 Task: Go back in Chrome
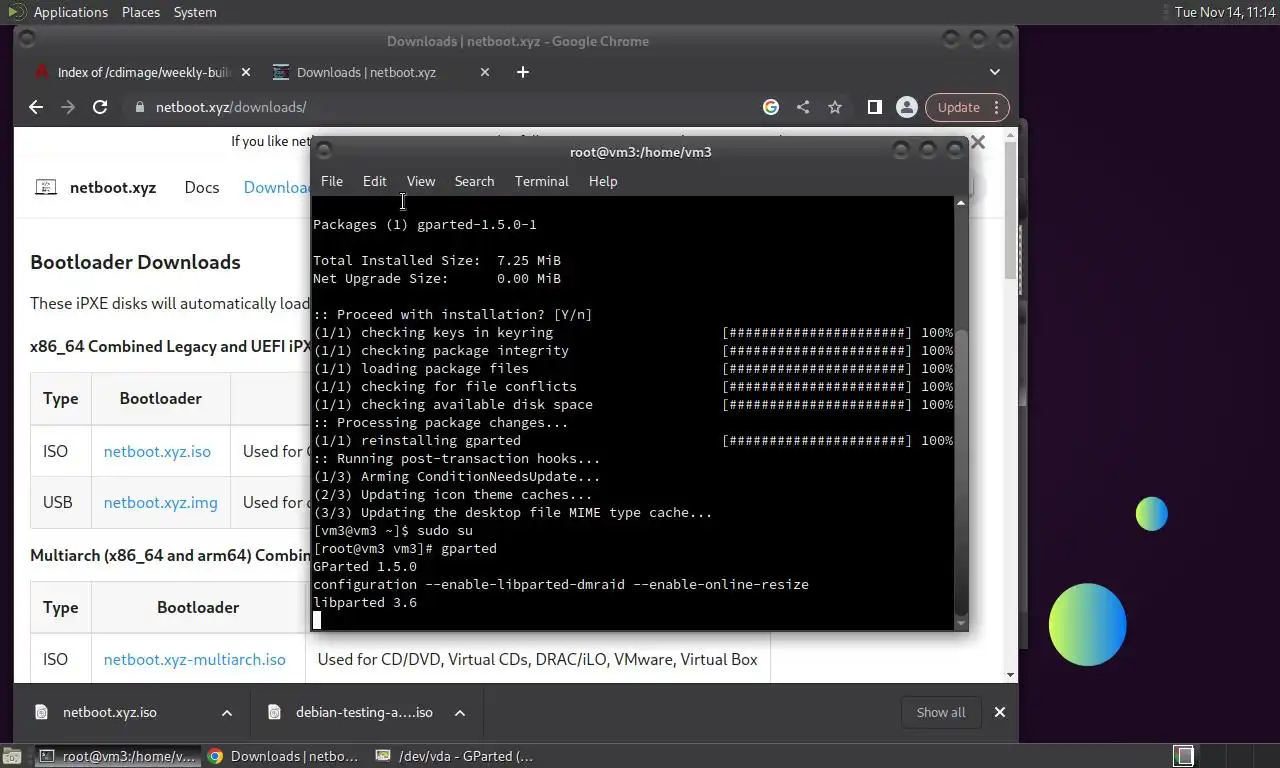[36, 107]
